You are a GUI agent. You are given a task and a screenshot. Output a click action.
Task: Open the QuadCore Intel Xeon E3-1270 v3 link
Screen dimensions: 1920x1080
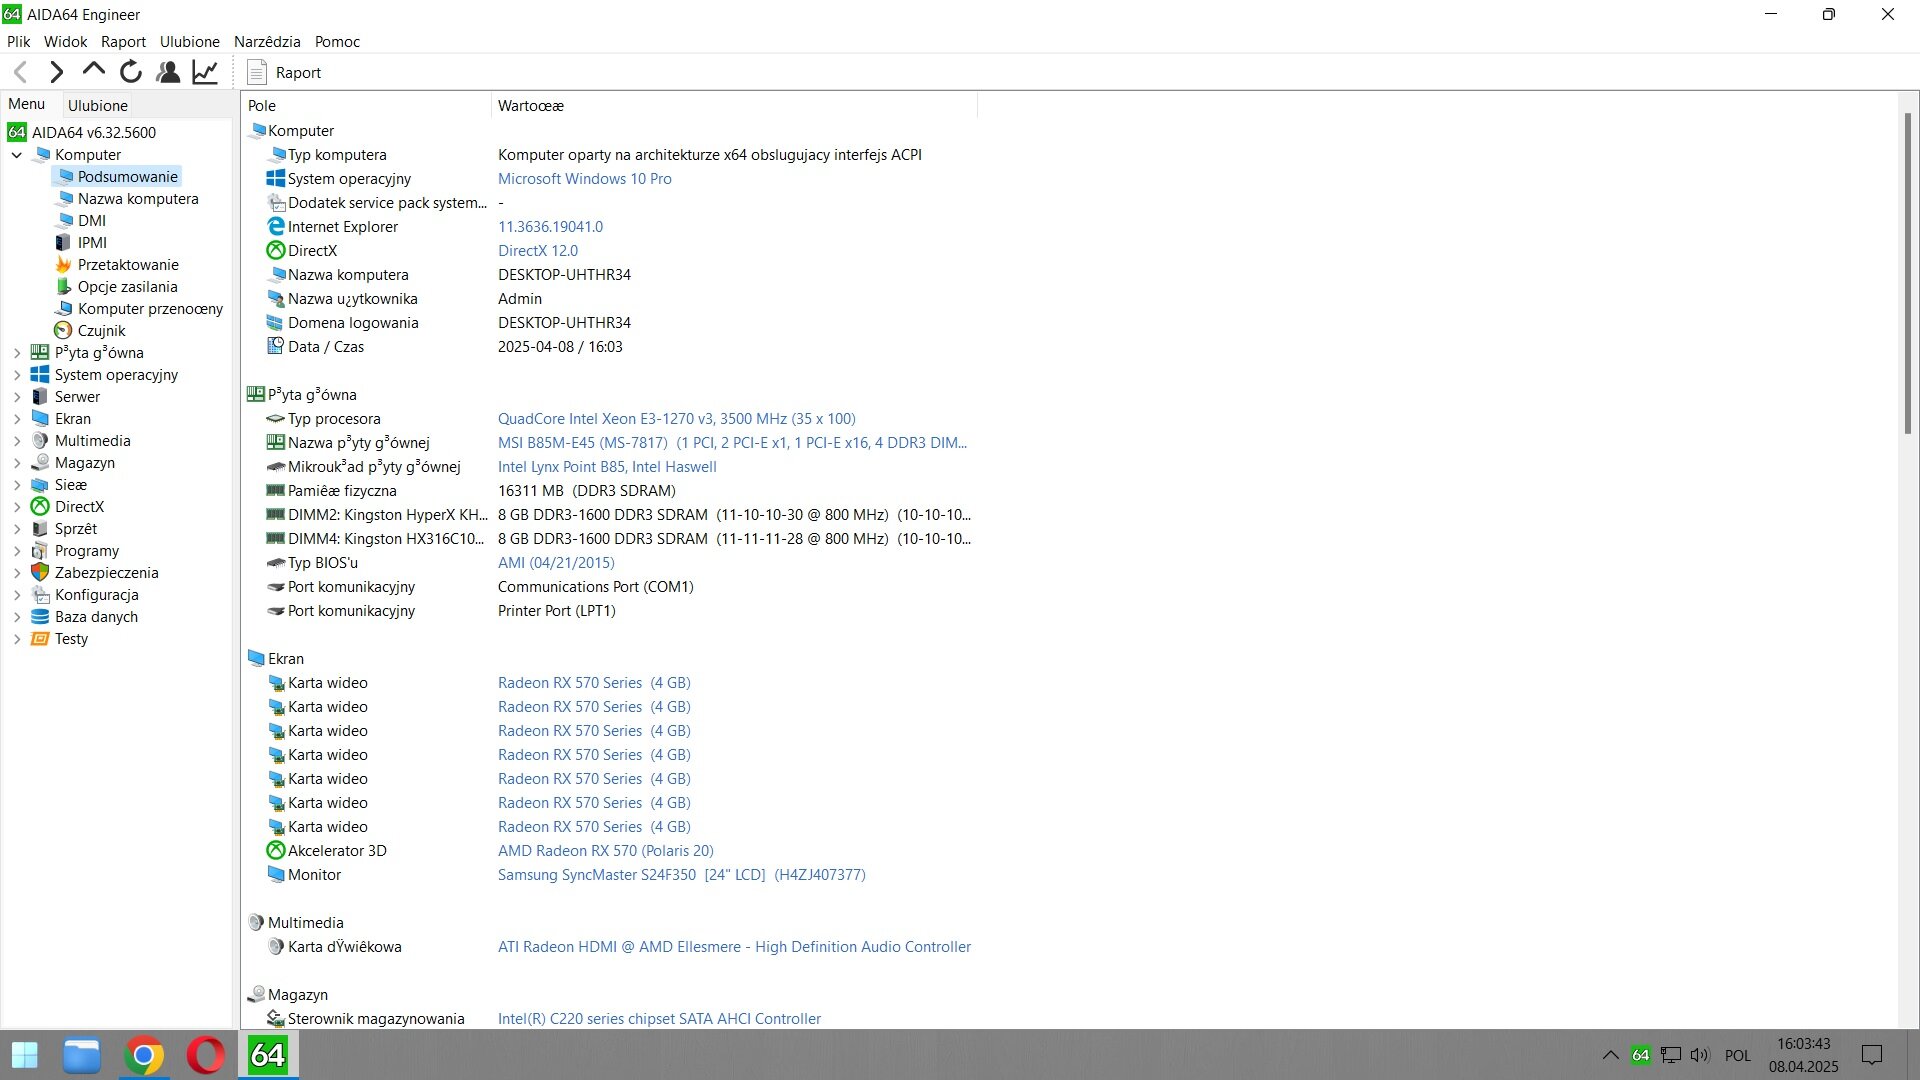click(x=677, y=418)
